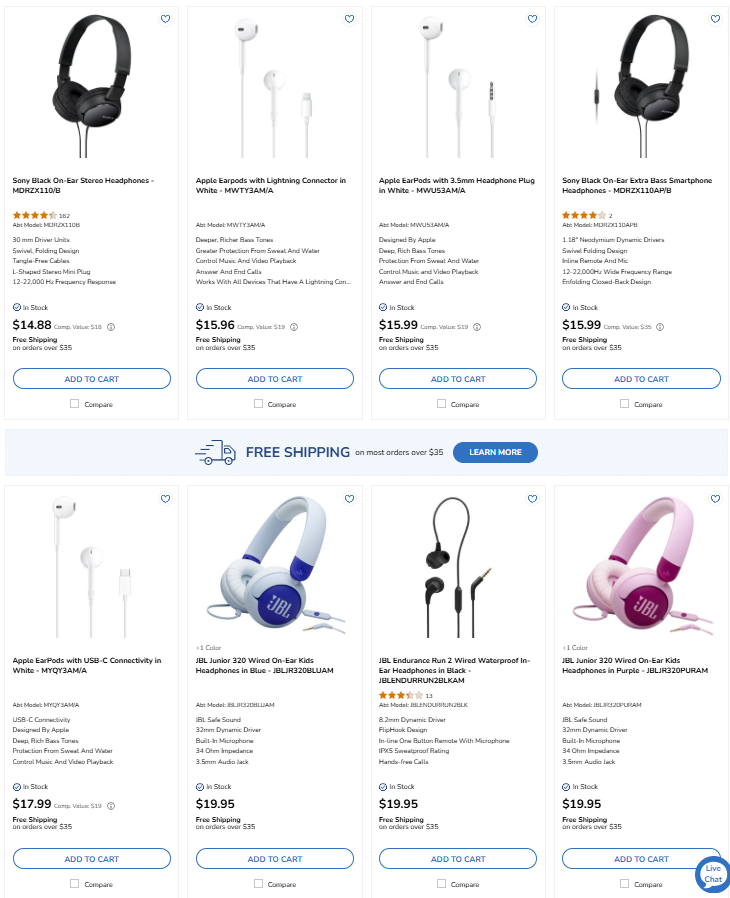Enable Compare for Apple EarPods 3.5mm plug
This screenshot has height=898, width=730.
tap(441, 404)
